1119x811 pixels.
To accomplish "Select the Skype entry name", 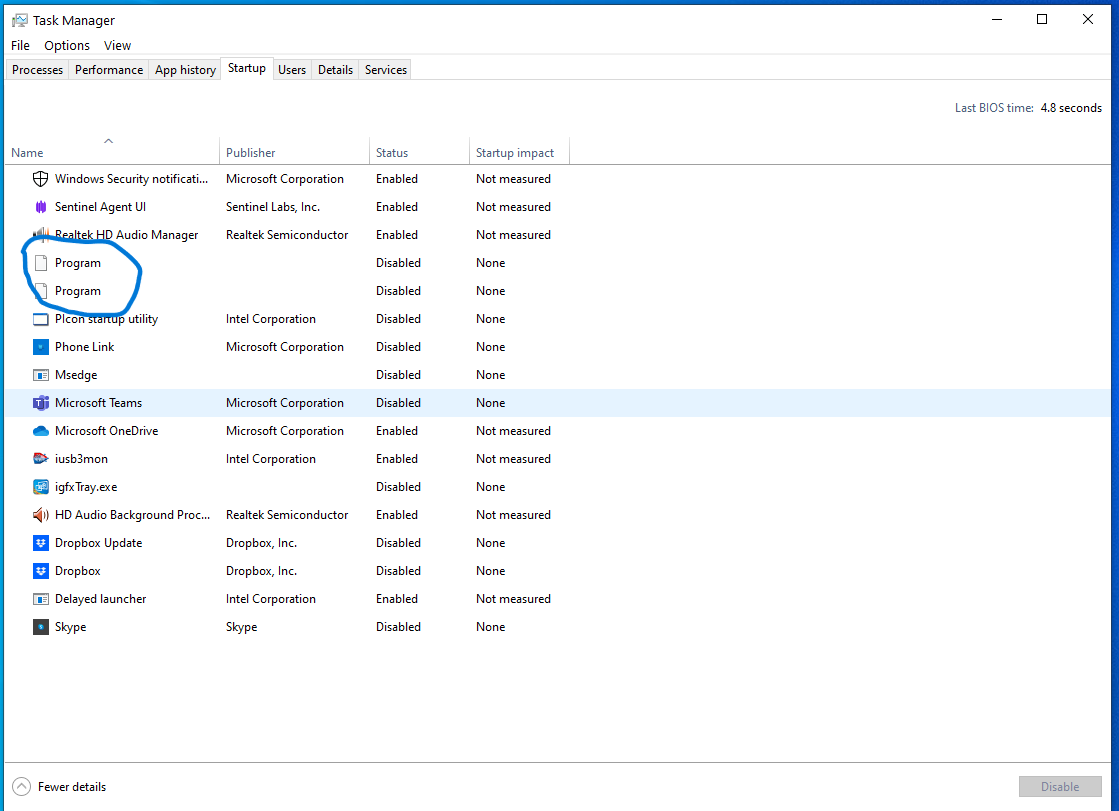I will 71,627.
